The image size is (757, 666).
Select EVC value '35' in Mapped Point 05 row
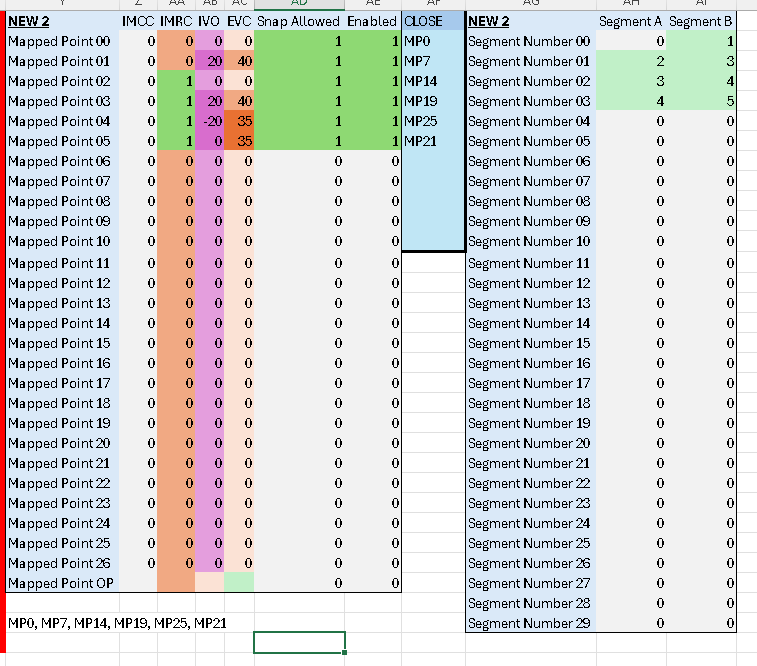239,141
